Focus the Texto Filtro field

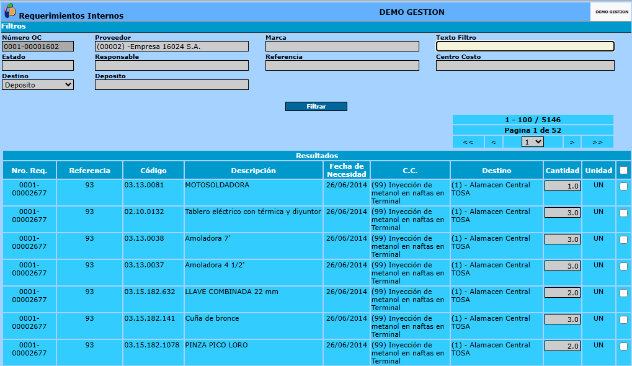[525, 46]
